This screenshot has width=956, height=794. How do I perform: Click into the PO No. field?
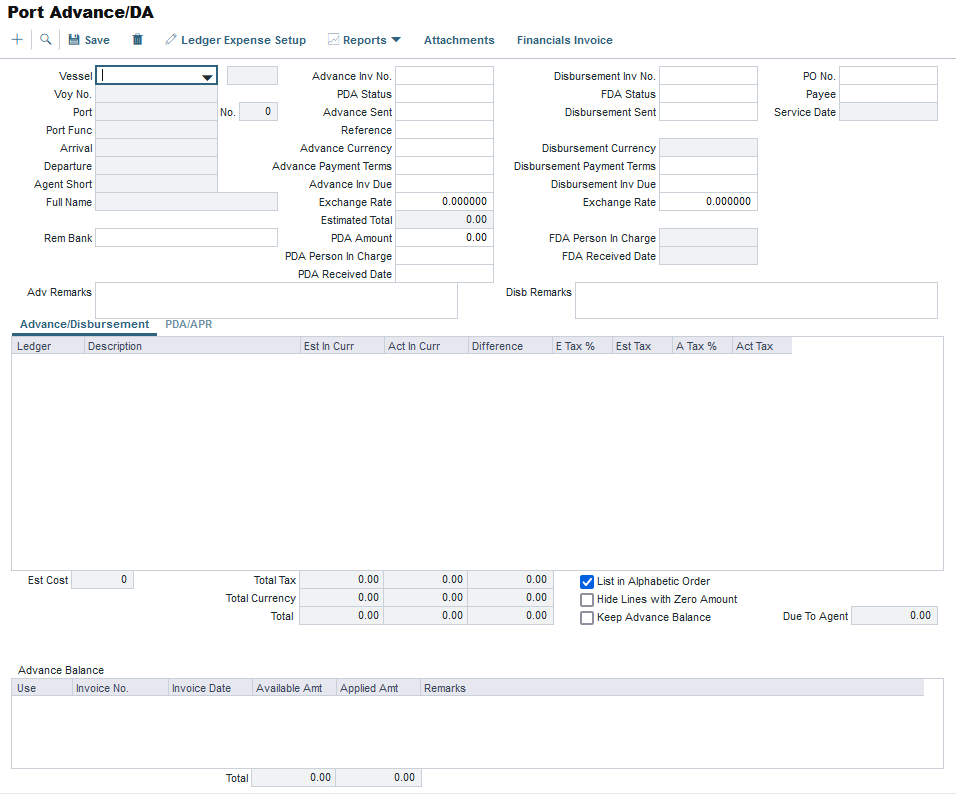click(888, 76)
